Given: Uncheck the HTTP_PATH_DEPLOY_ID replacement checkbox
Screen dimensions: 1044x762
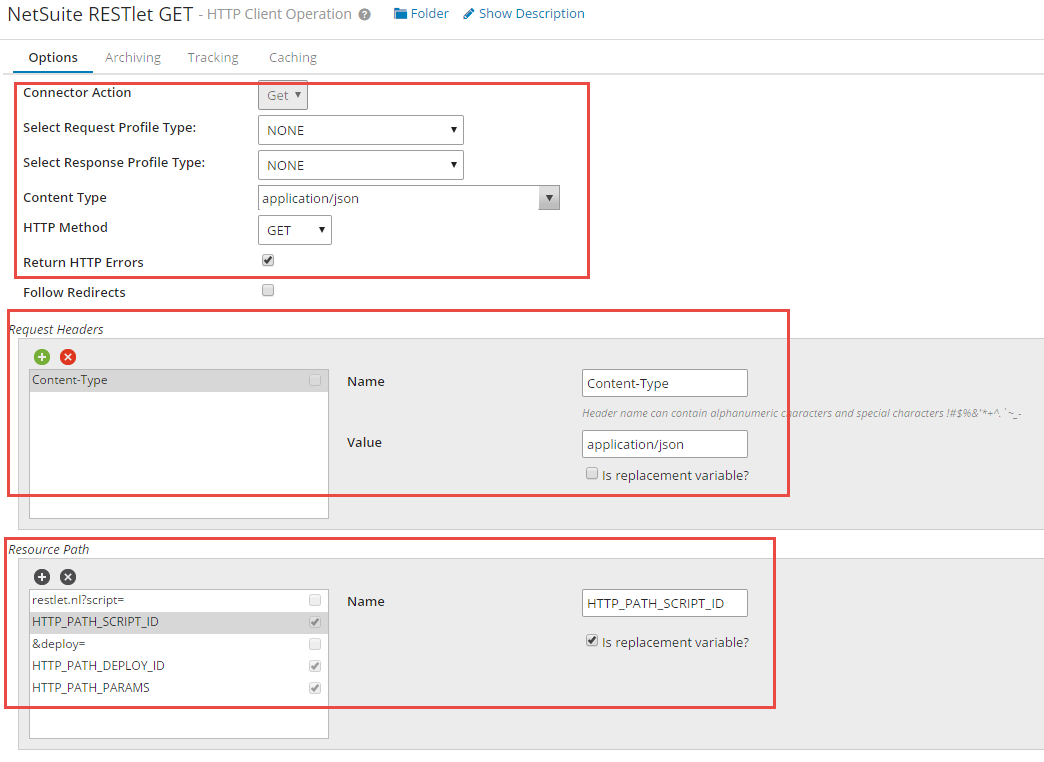Looking at the screenshot, I should click(315, 666).
